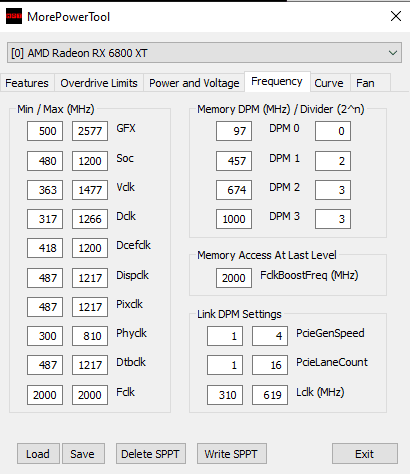Viewport: 410px width, 474px height.
Task: Open the Overdrive Limits tab
Action: pyautogui.click(x=99, y=83)
